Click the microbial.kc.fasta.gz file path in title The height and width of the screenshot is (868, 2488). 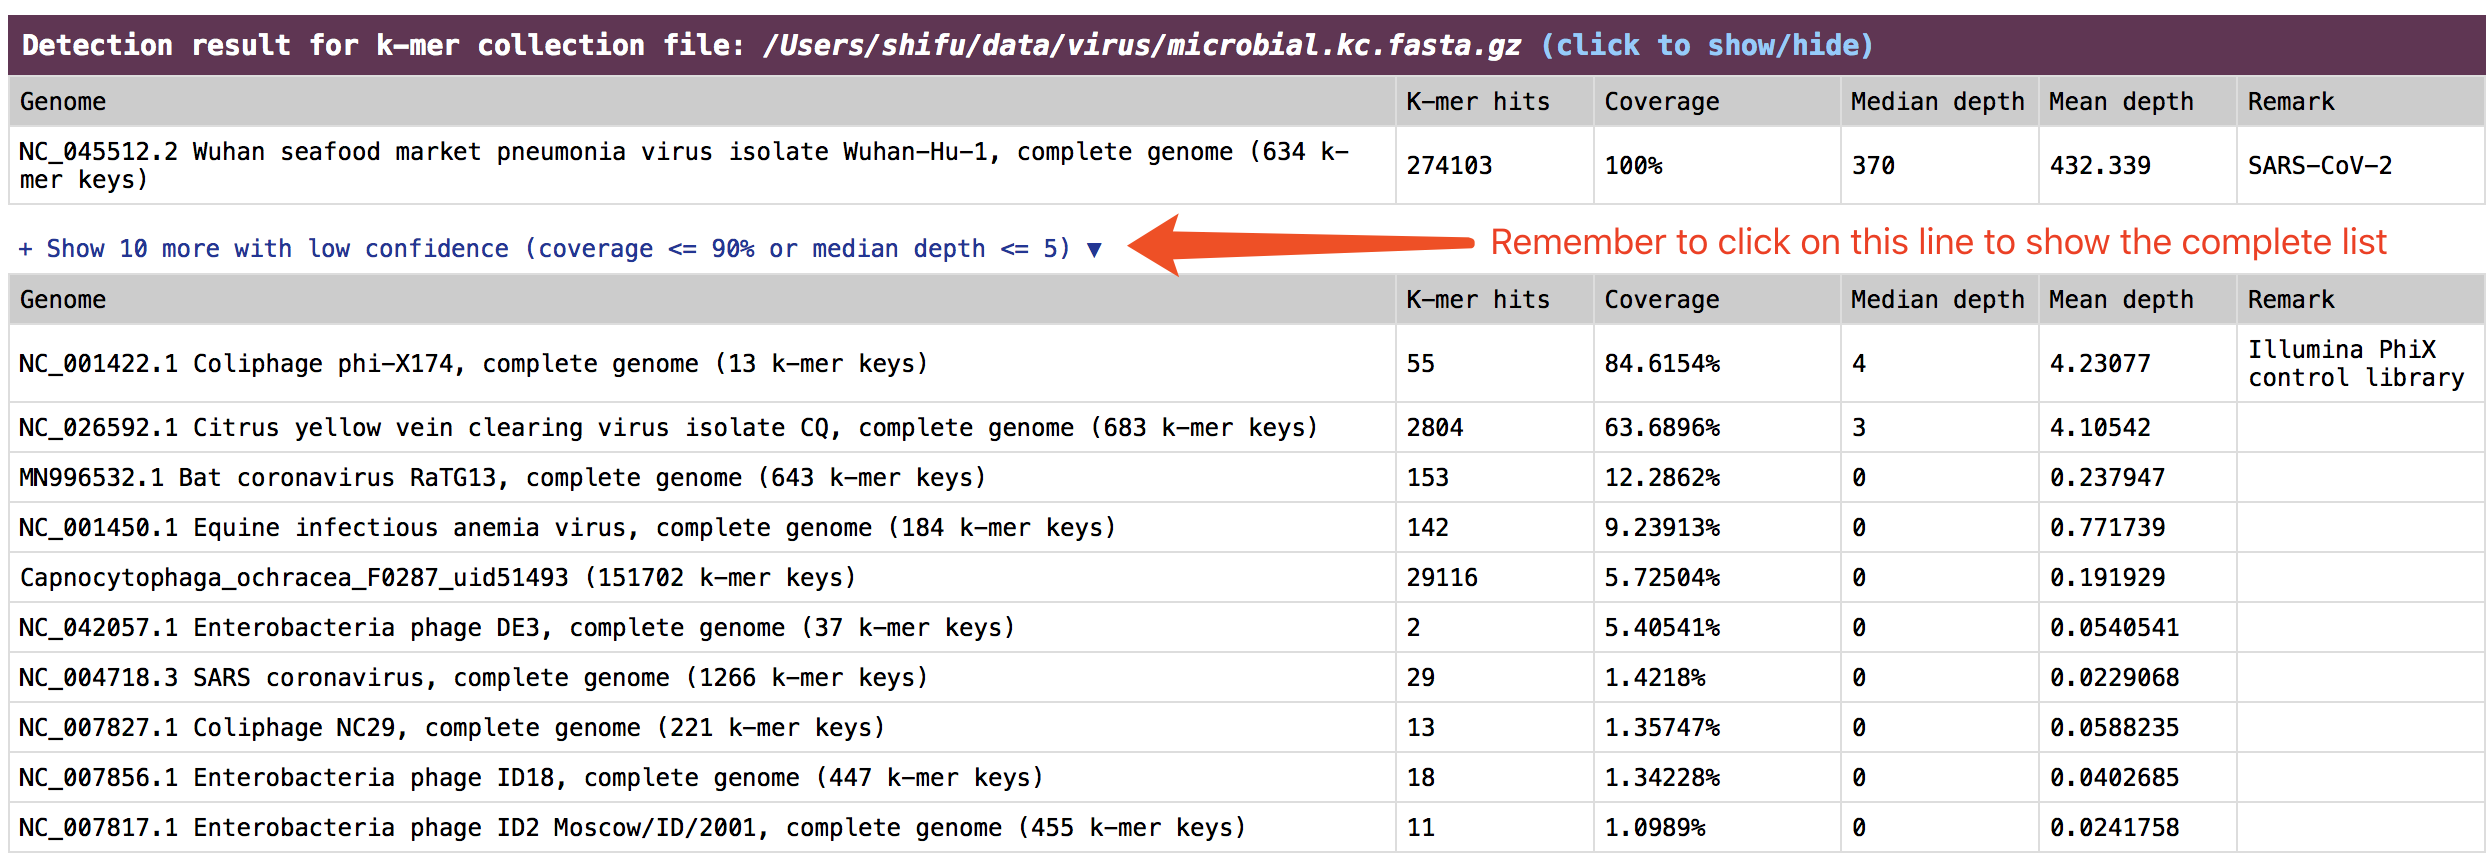pos(1141,45)
